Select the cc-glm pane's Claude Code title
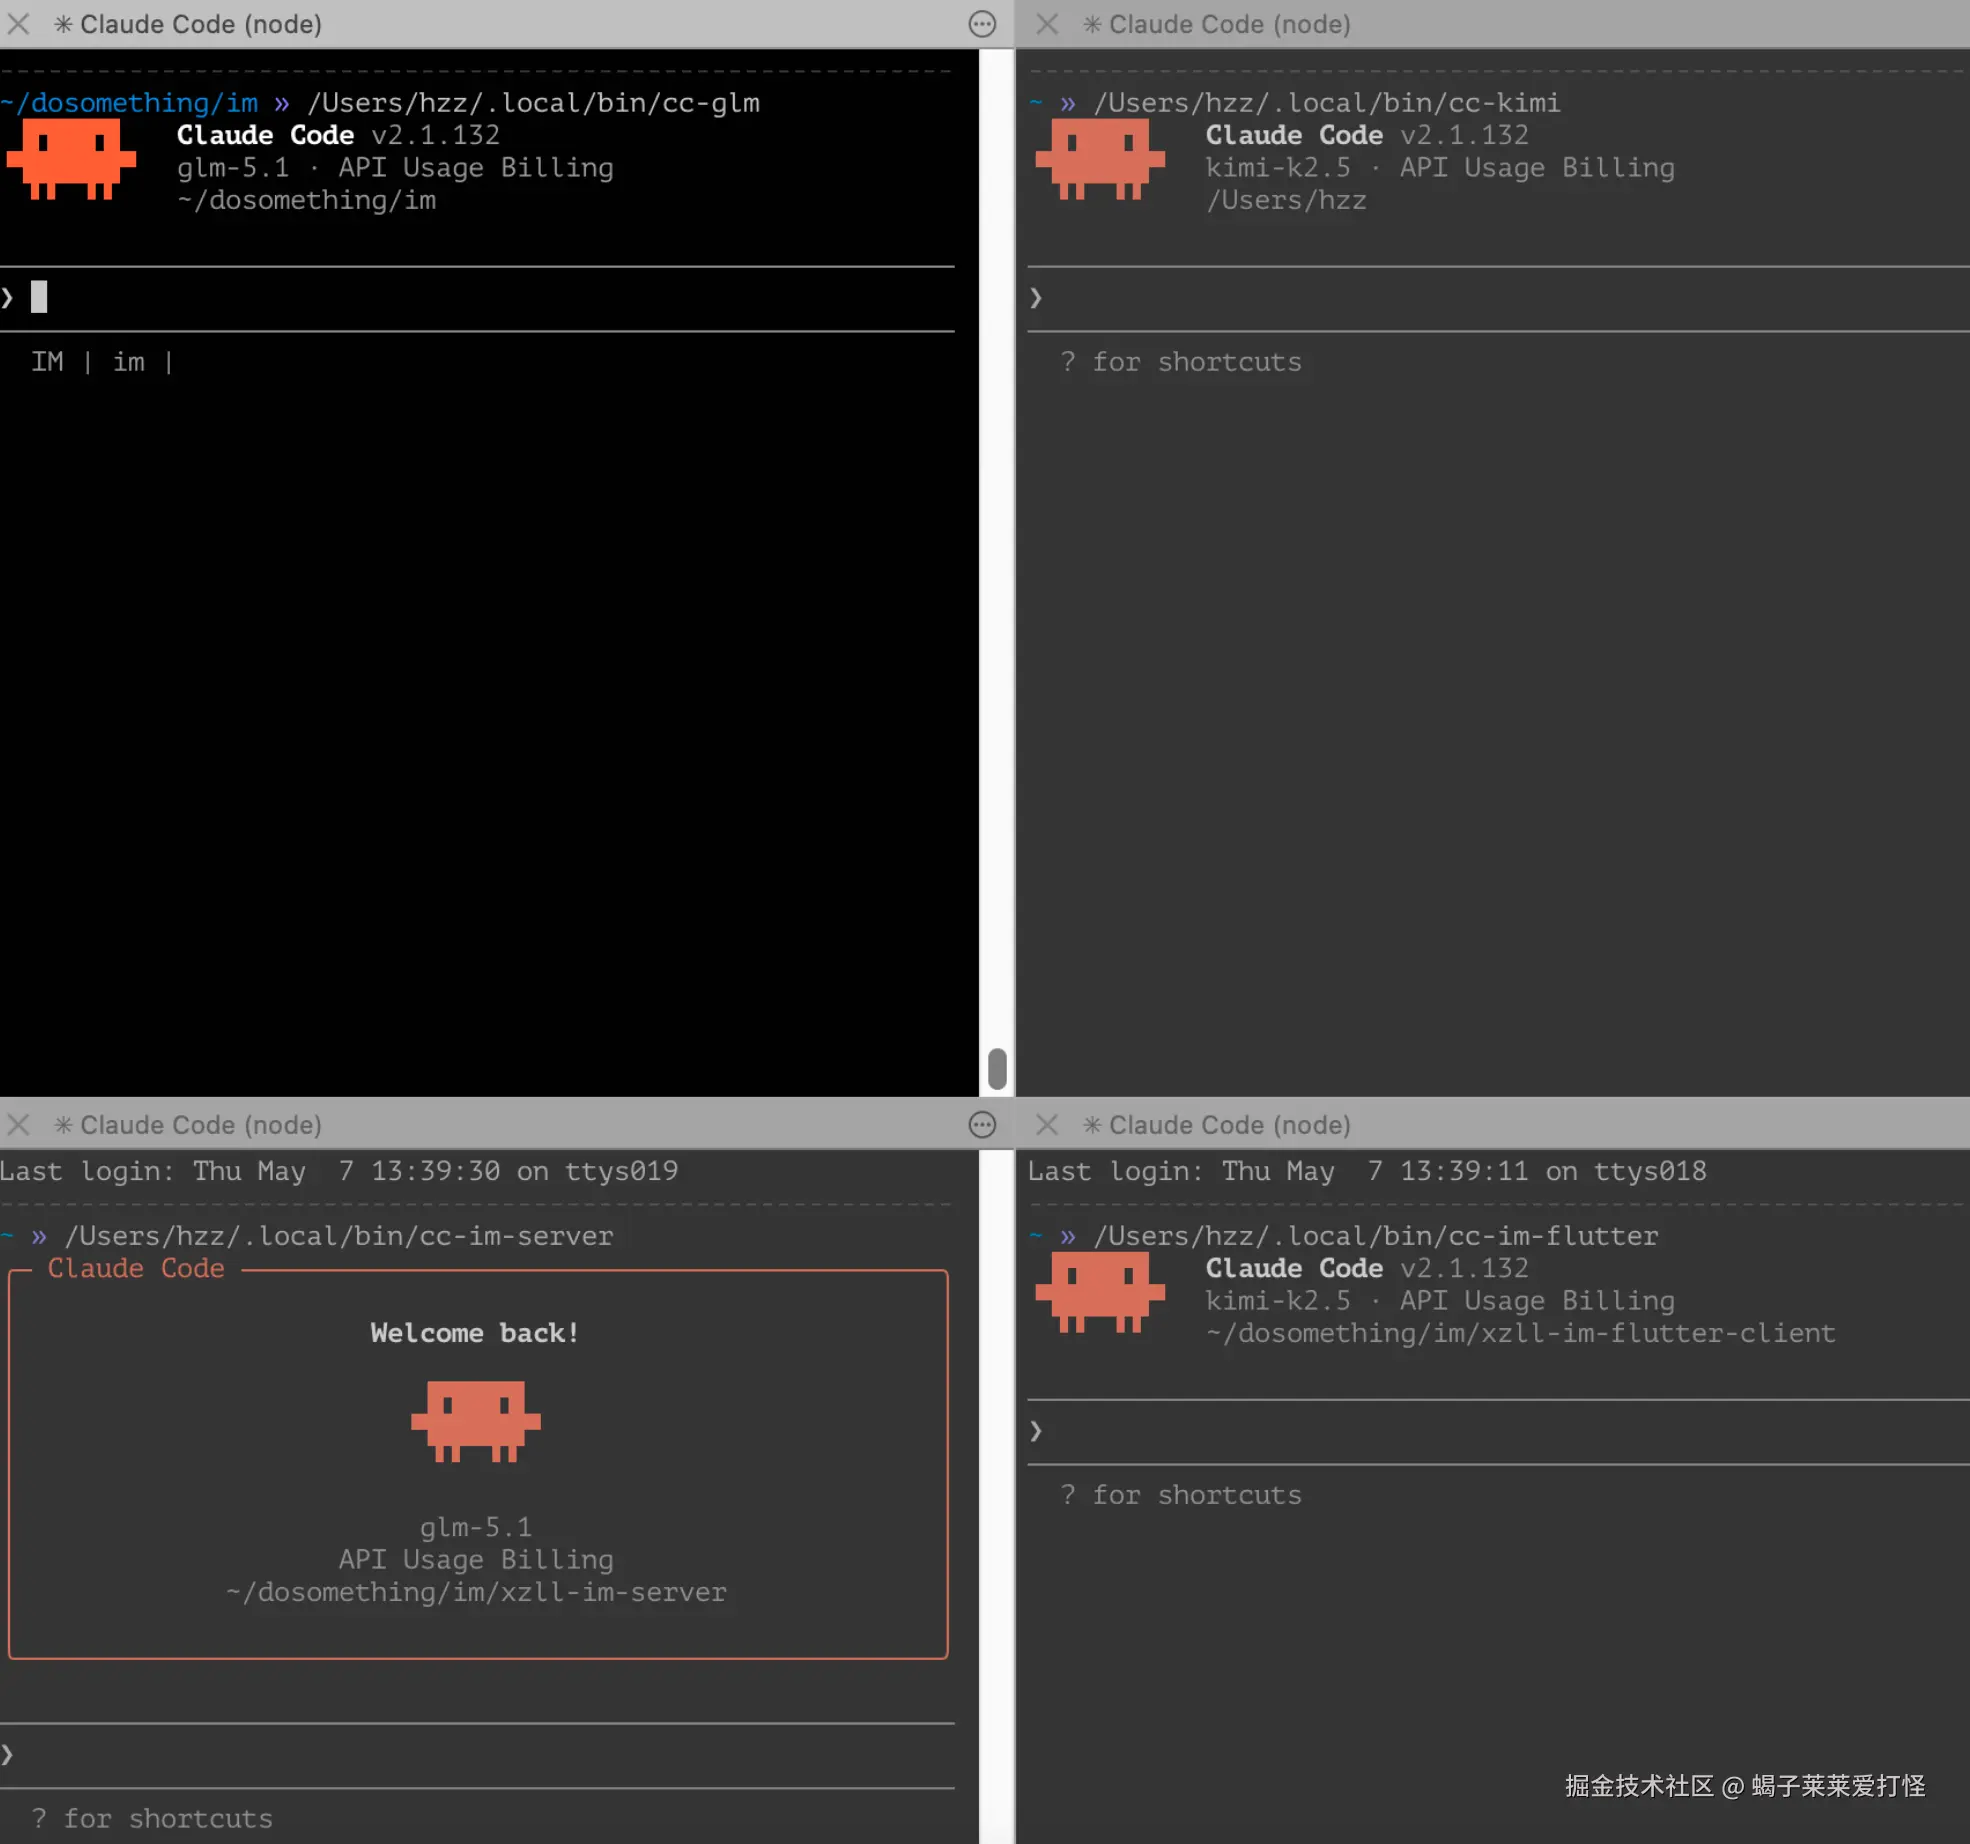Image resolution: width=1970 pixels, height=1844 pixels. pyautogui.click(x=201, y=24)
